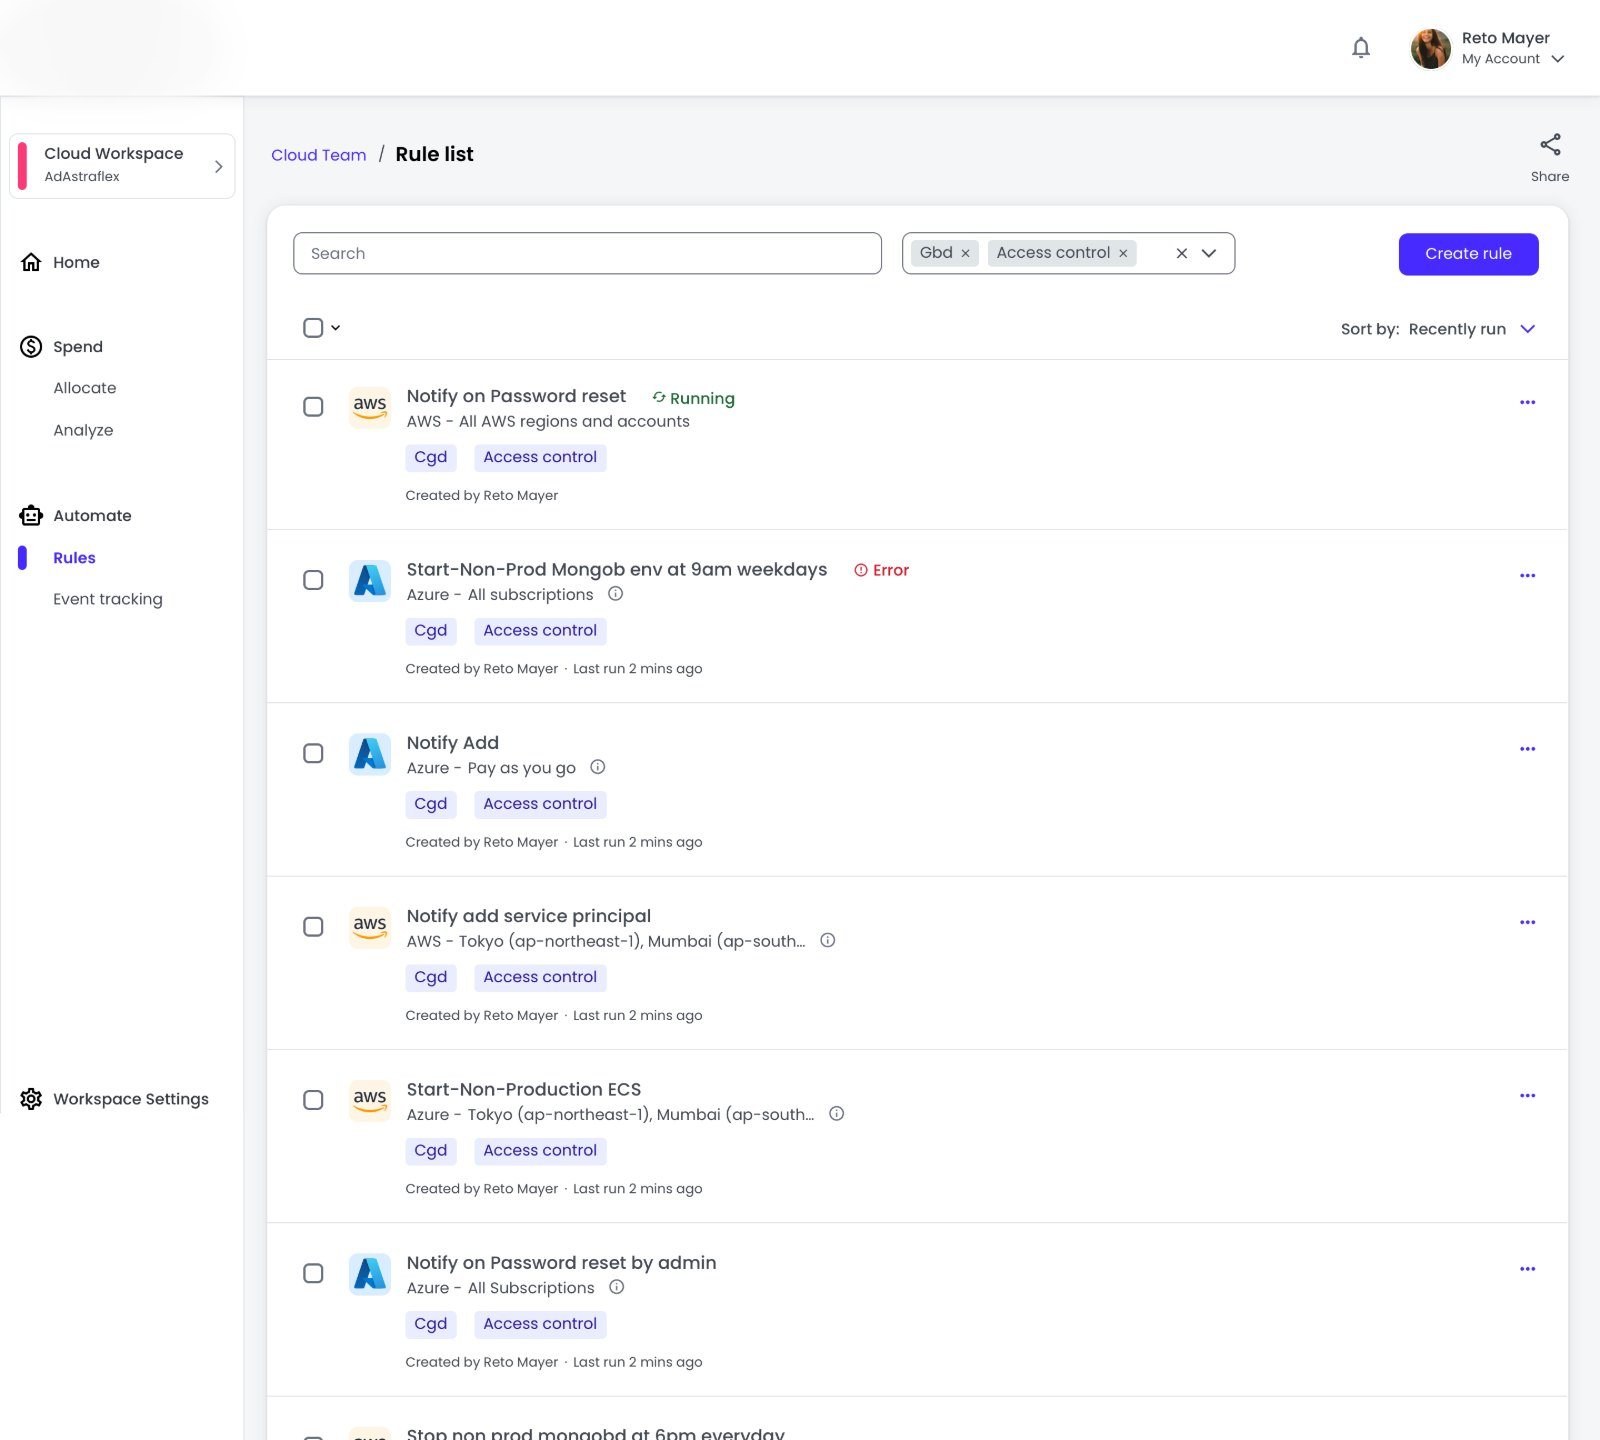Open three-dot menu for Notify Add rule
This screenshot has height=1440, width=1600.
pyautogui.click(x=1527, y=749)
